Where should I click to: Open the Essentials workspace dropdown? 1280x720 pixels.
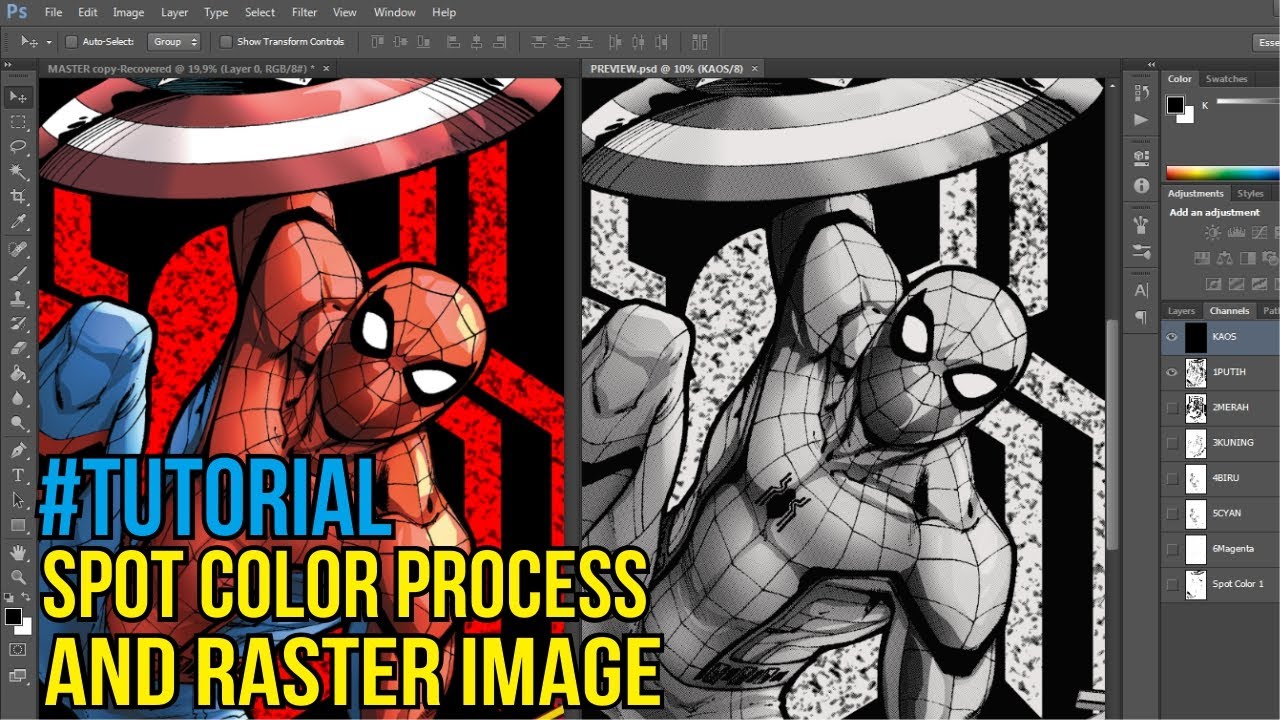click(x=1267, y=42)
